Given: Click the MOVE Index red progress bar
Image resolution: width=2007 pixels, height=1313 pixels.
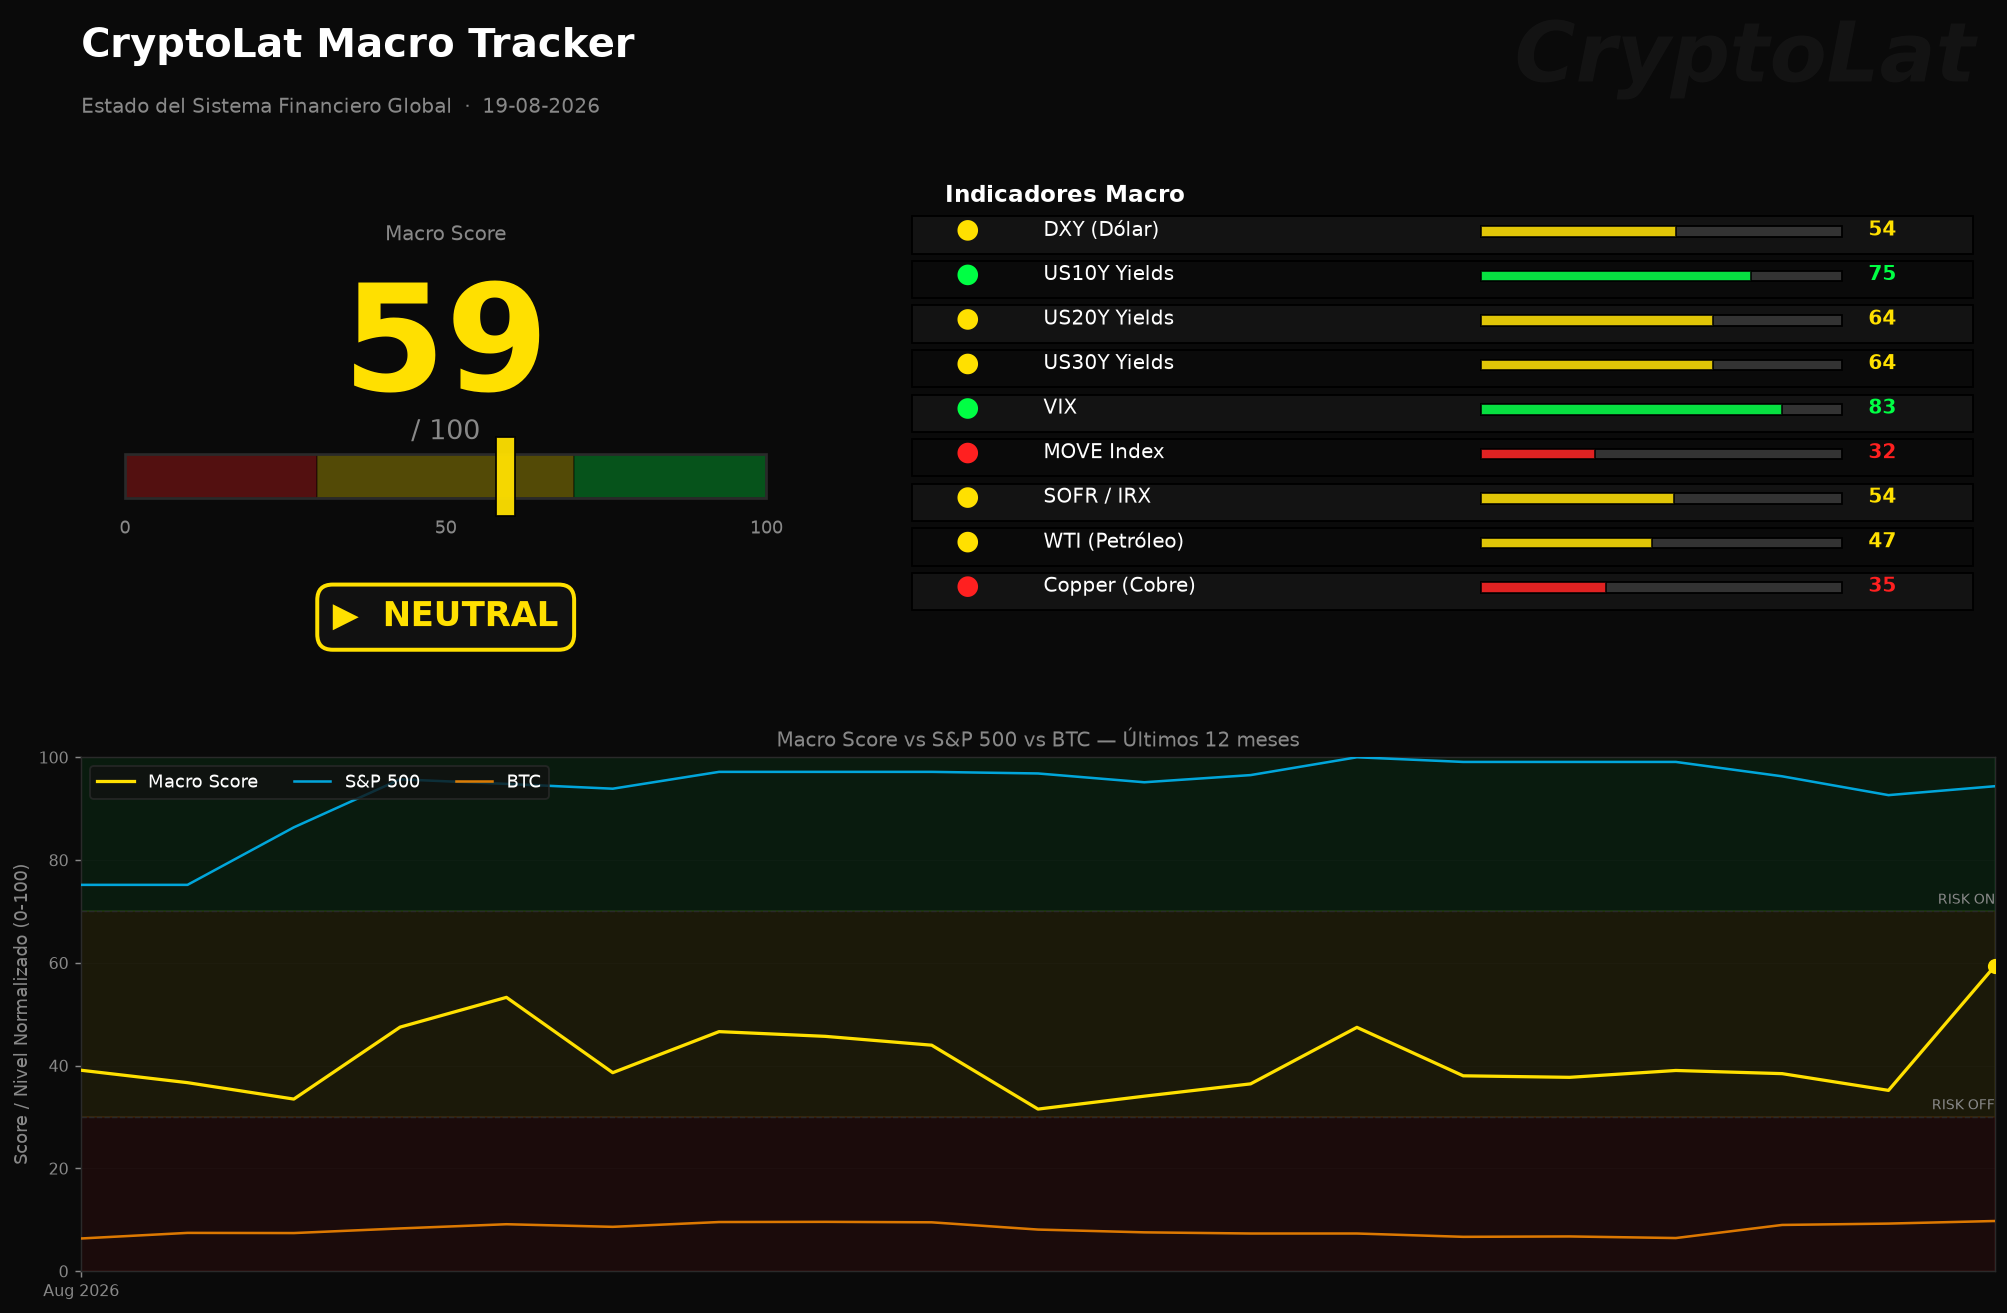Looking at the screenshot, I should tap(1661, 454).
